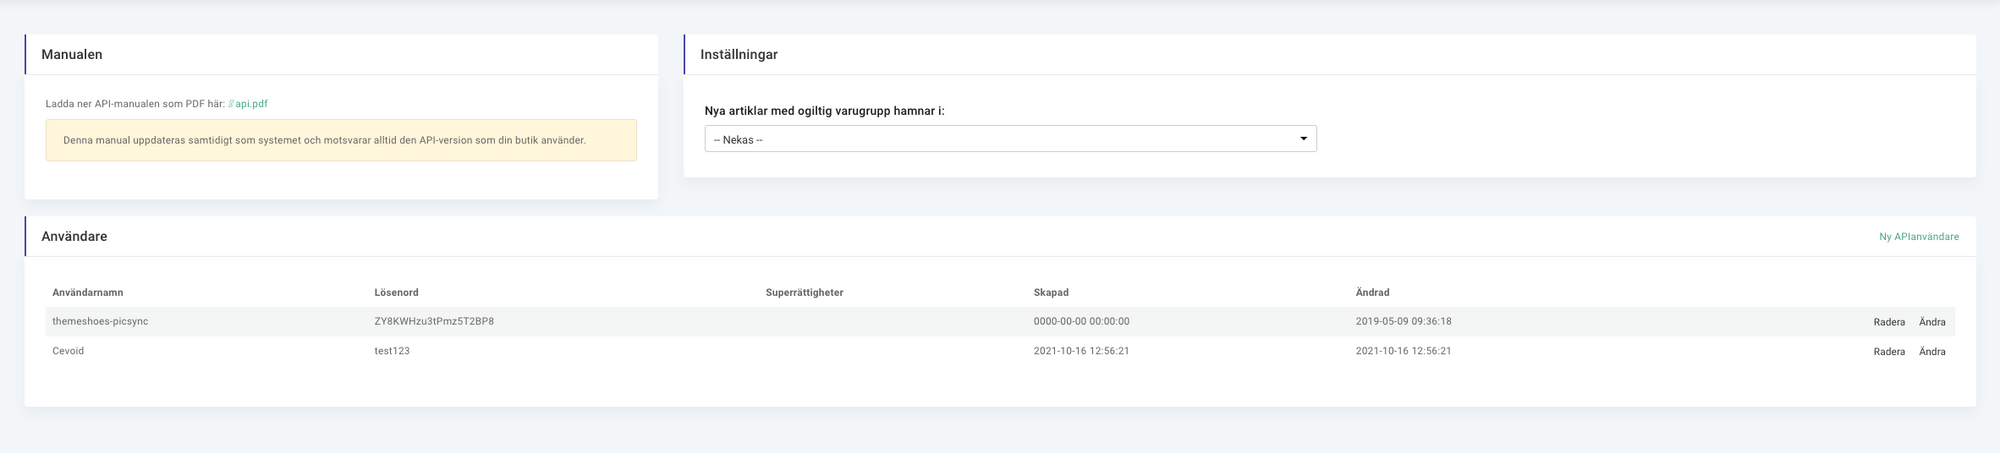Click the Skapad column header
Viewport: 2000px width, 453px height.
coord(1051,293)
